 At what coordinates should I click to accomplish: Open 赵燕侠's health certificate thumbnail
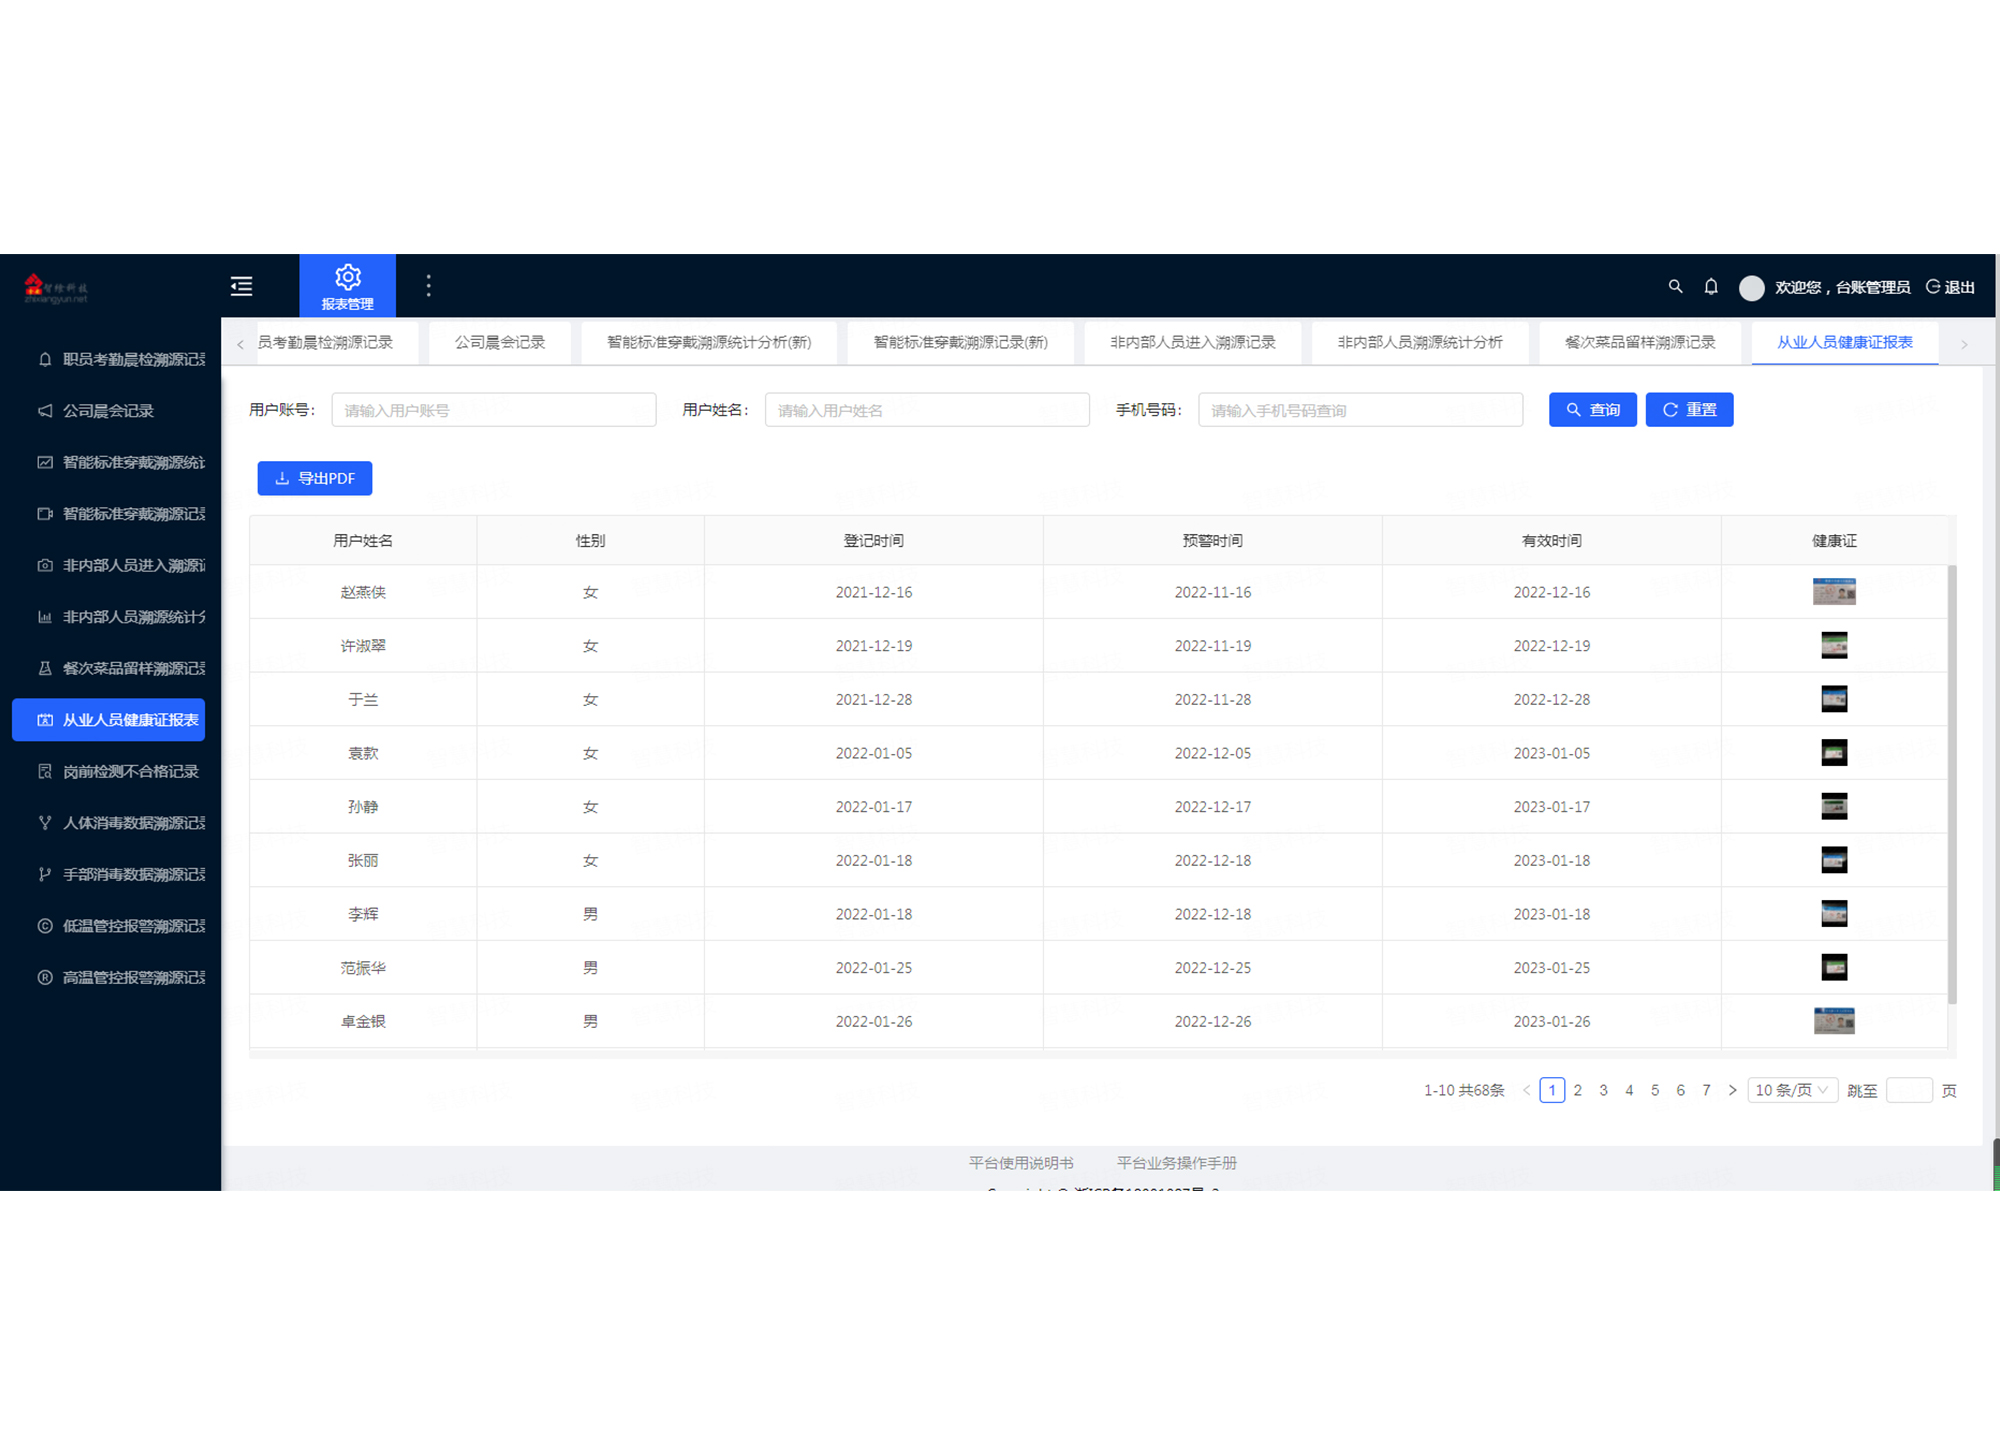(x=1834, y=592)
